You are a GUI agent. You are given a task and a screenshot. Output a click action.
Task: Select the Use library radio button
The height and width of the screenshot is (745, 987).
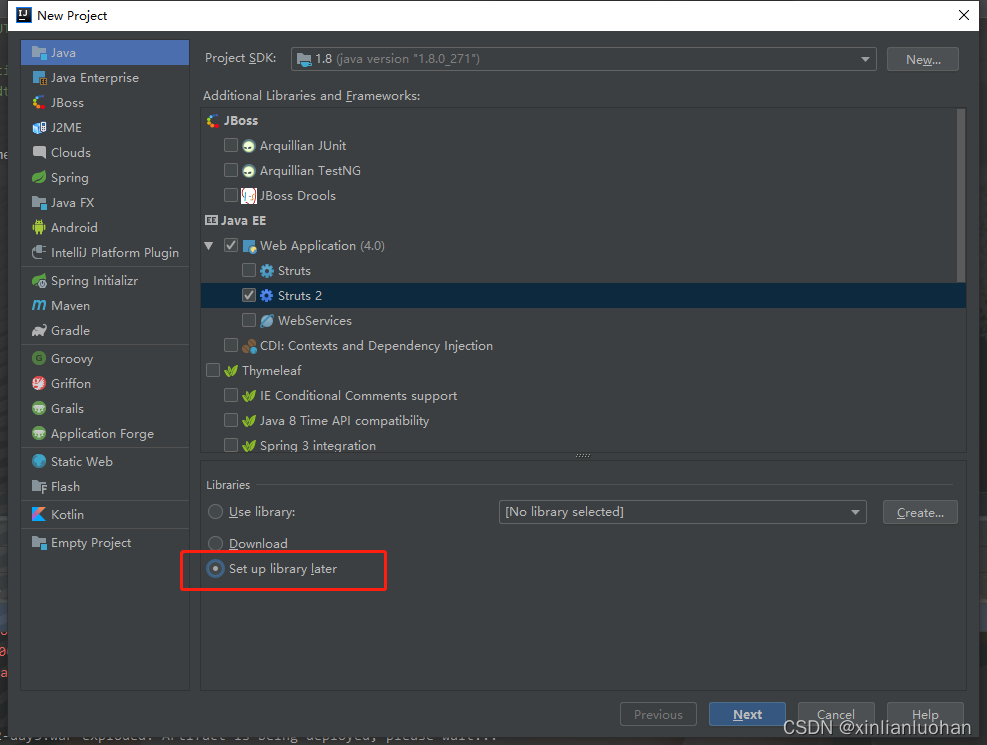click(215, 512)
